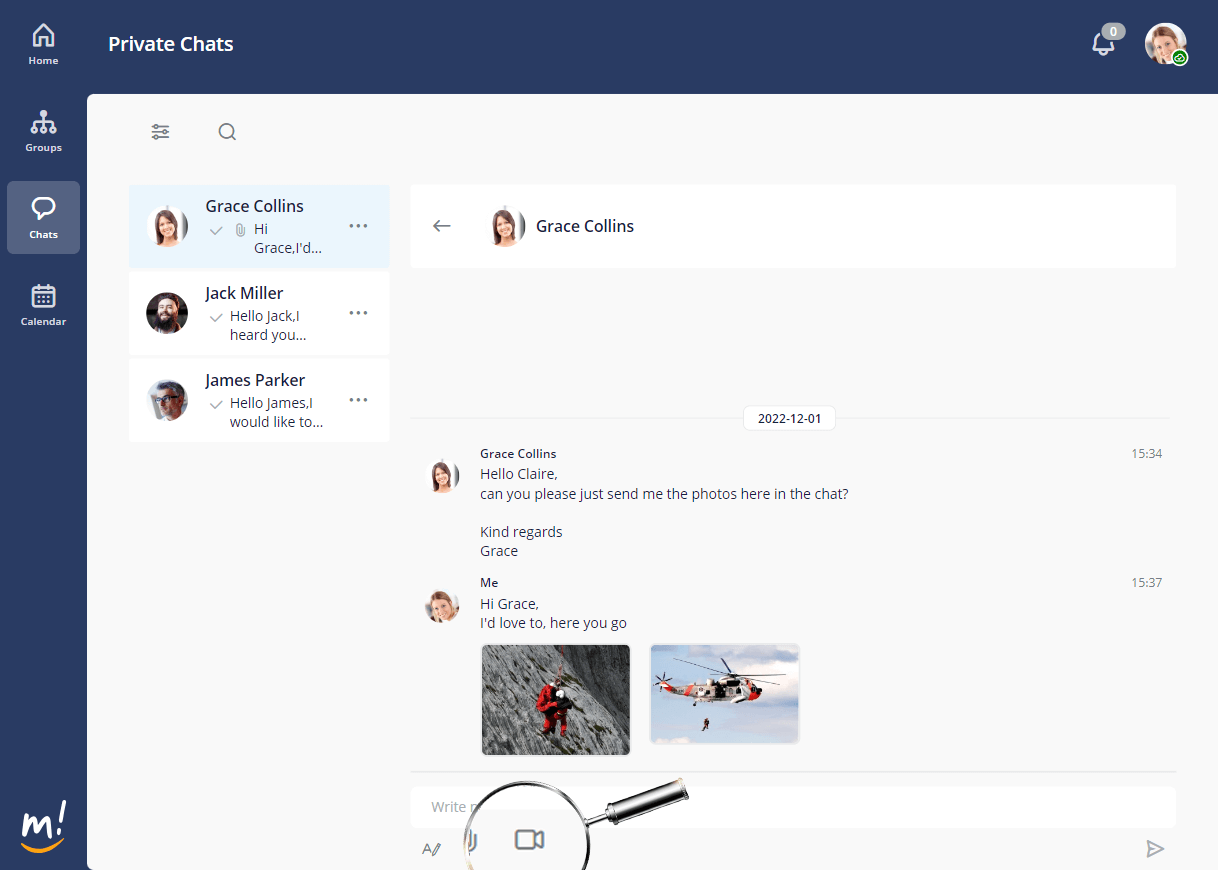Image resolution: width=1218 pixels, height=870 pixels.
Task: Click the 15:34 message timestamp
Action: [1146, 454]
